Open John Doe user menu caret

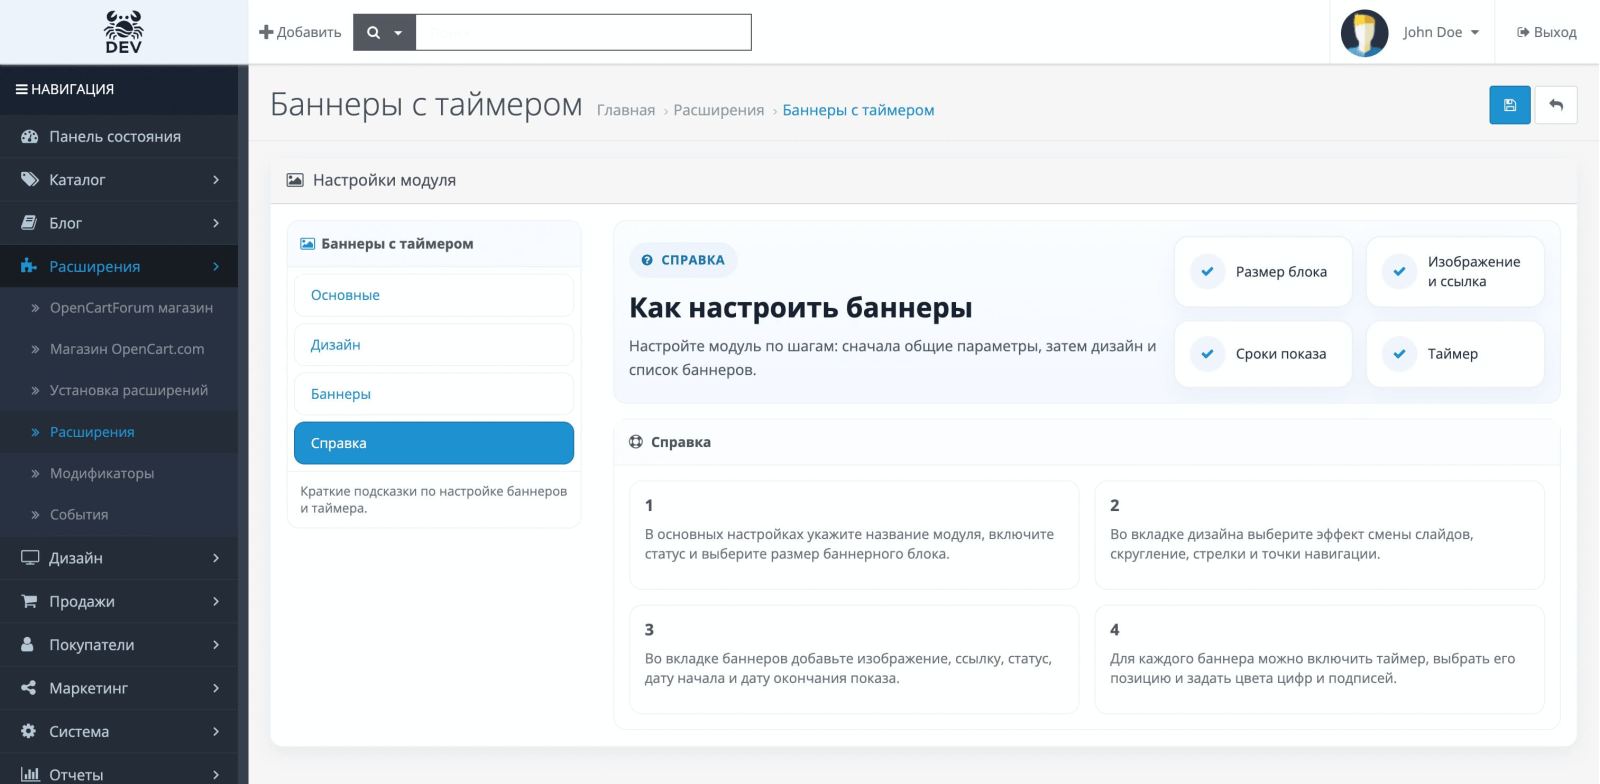tap(1475, 32)
